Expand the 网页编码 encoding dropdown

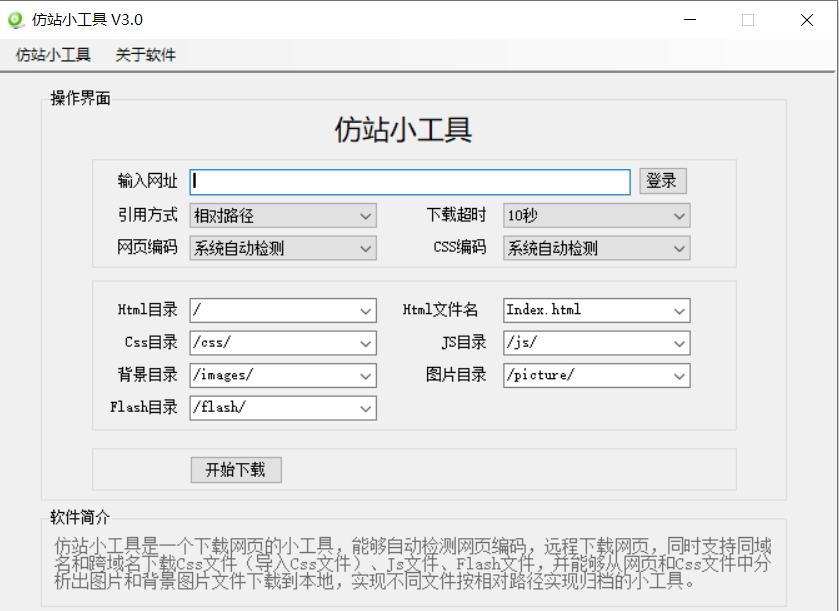[x=283, y=248]
